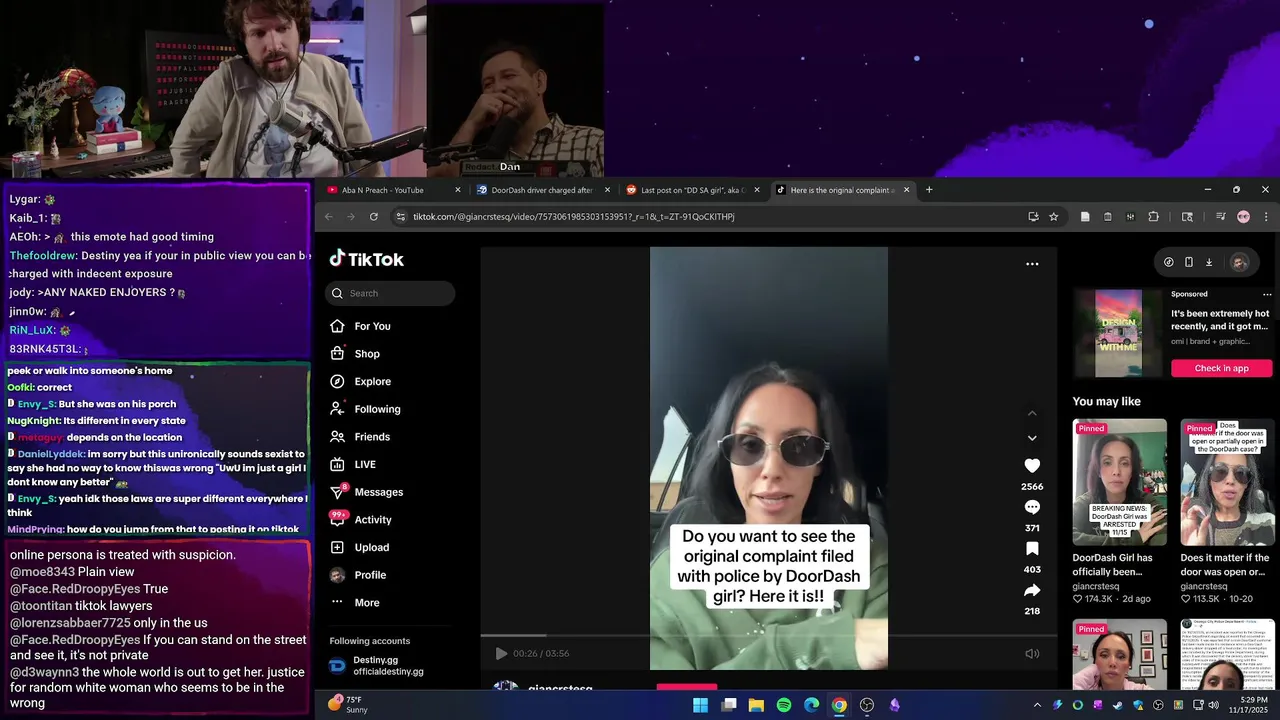The height and width of the screenshot is (720, 1280).
Task: Open Profile page from sidebar
Action: (x=358, y=575)
